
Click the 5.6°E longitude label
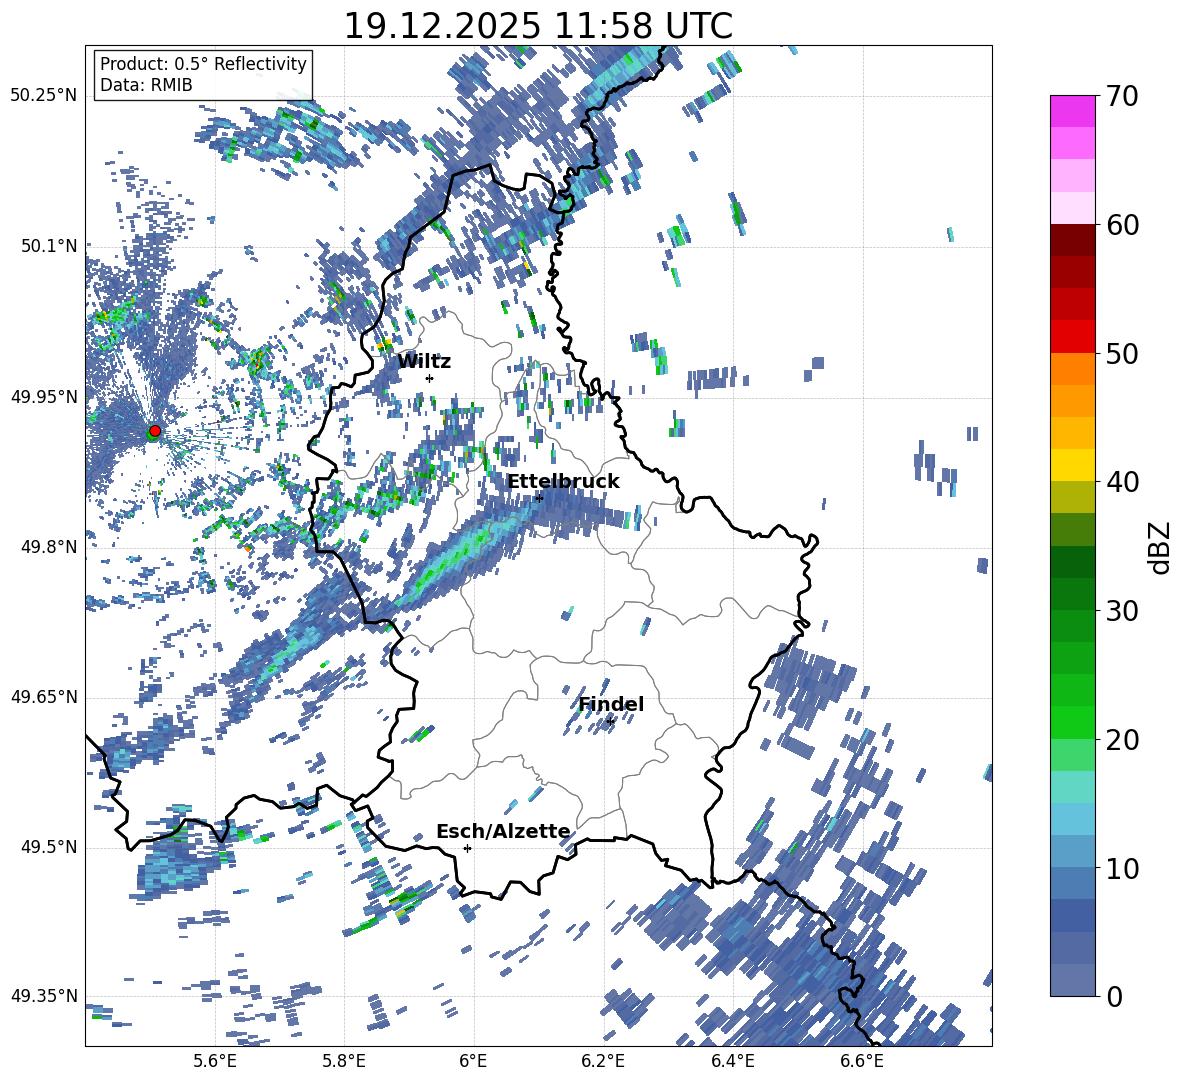[215, 1061]
